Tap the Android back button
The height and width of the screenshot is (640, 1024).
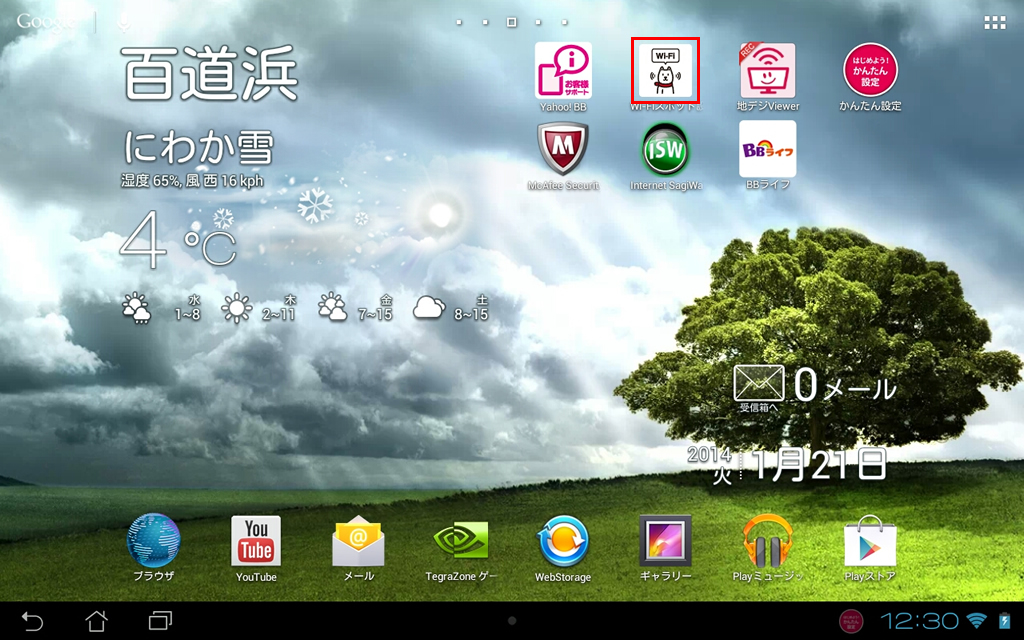[32, 620]
